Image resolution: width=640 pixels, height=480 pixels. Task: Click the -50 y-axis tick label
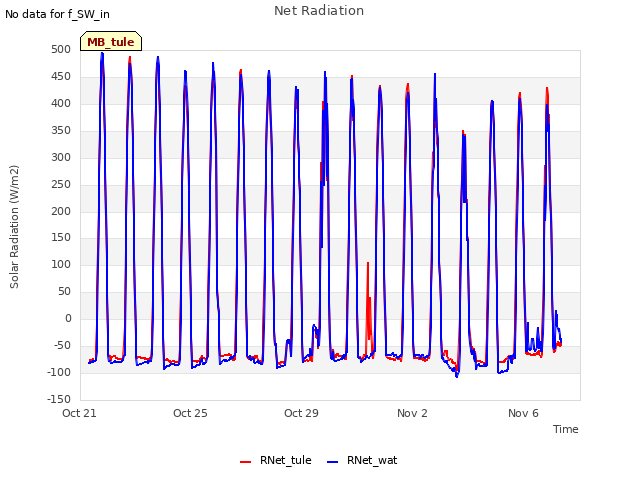click(x=62, y=345)
